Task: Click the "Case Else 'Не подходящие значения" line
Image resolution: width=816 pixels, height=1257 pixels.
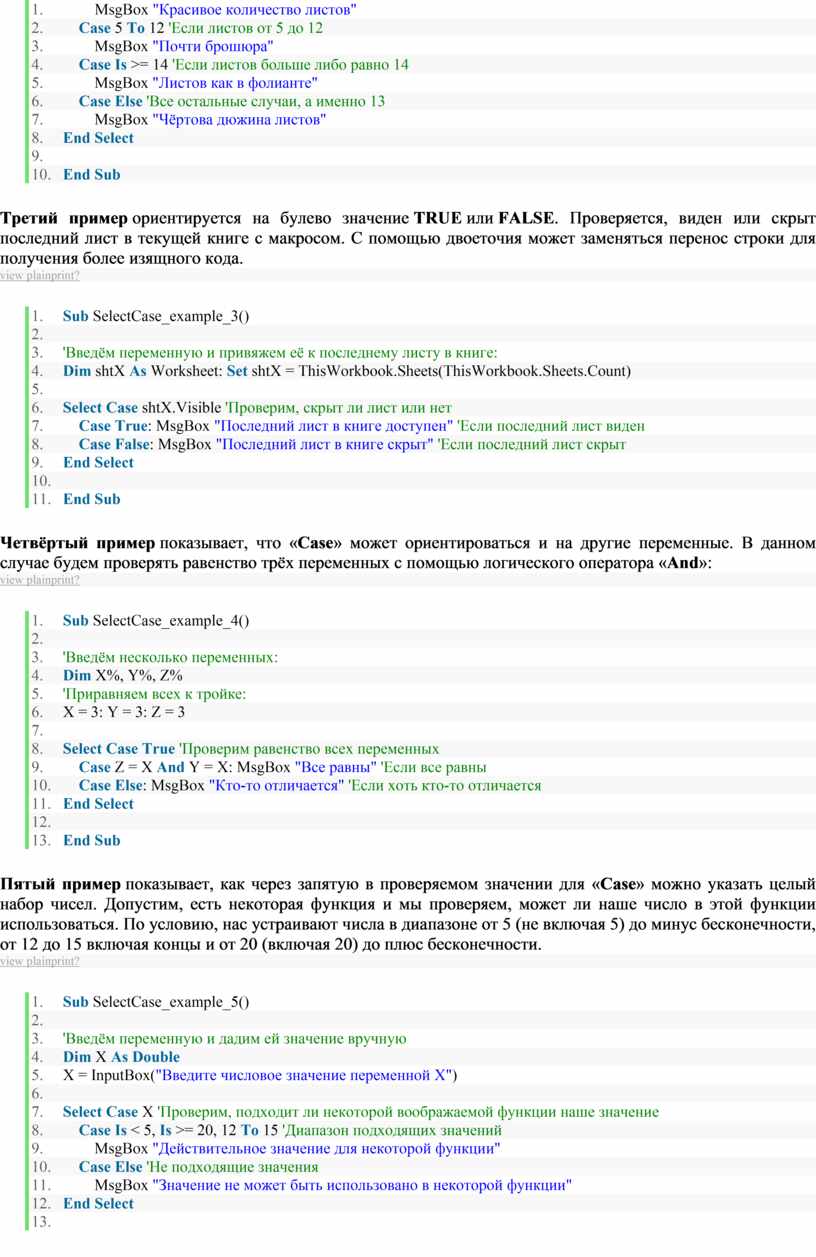Action: point(198,1167)
